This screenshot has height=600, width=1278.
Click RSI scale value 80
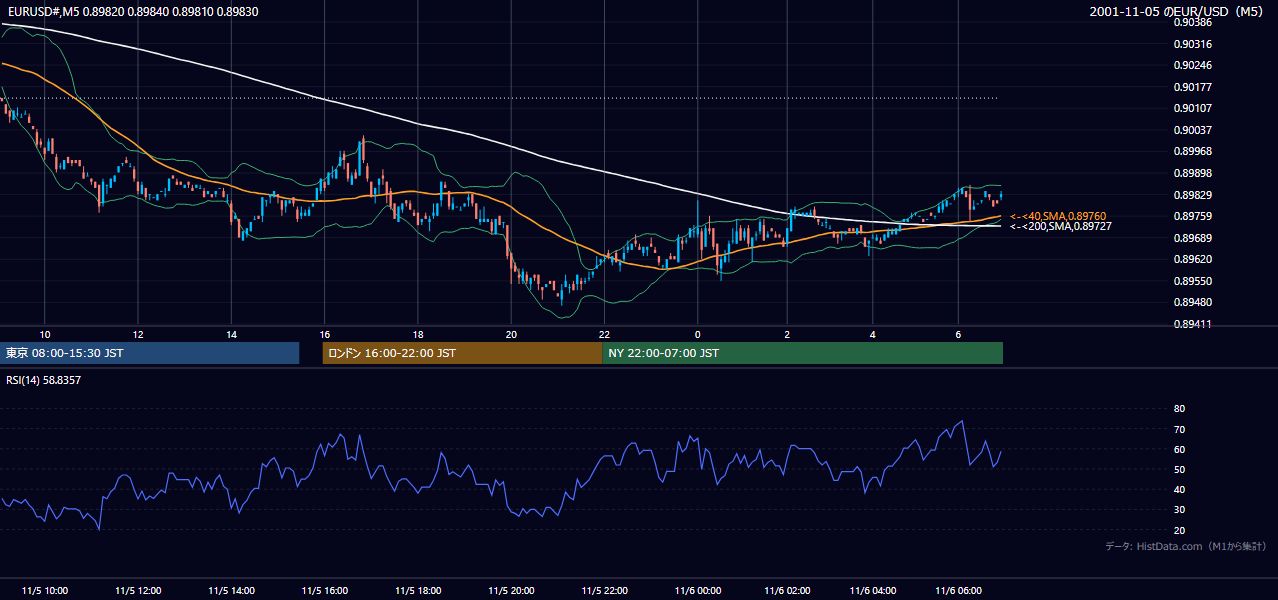pos(1179,409)
